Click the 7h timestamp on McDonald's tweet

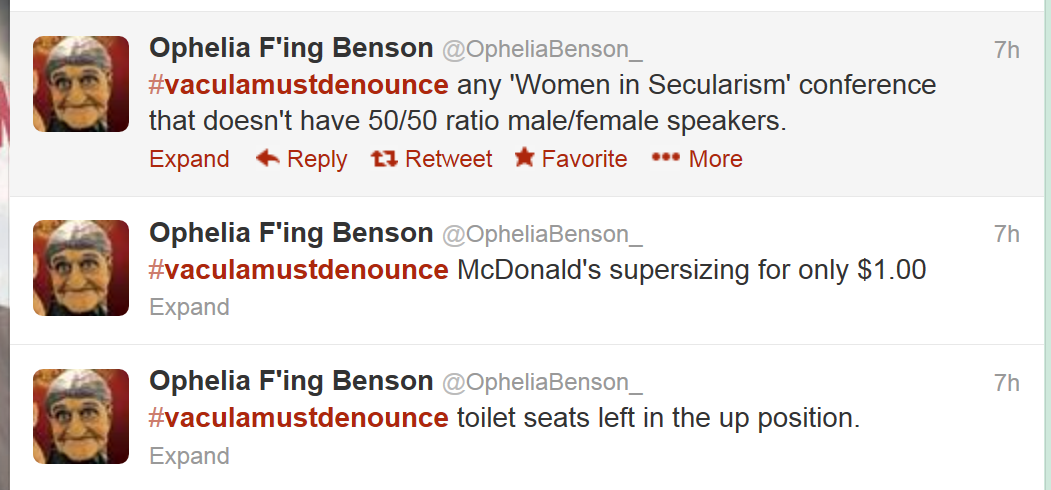(x=1006, y=234)
